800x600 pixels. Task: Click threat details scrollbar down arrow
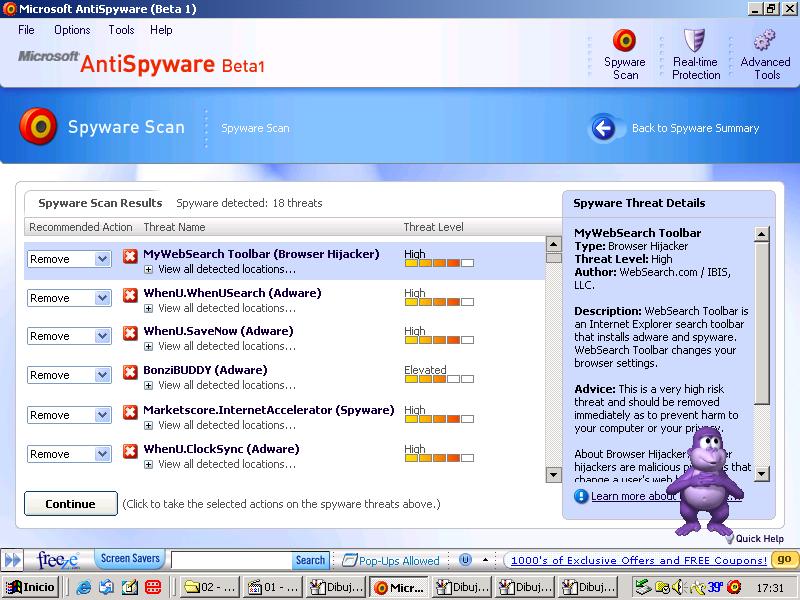pos(761,473)
